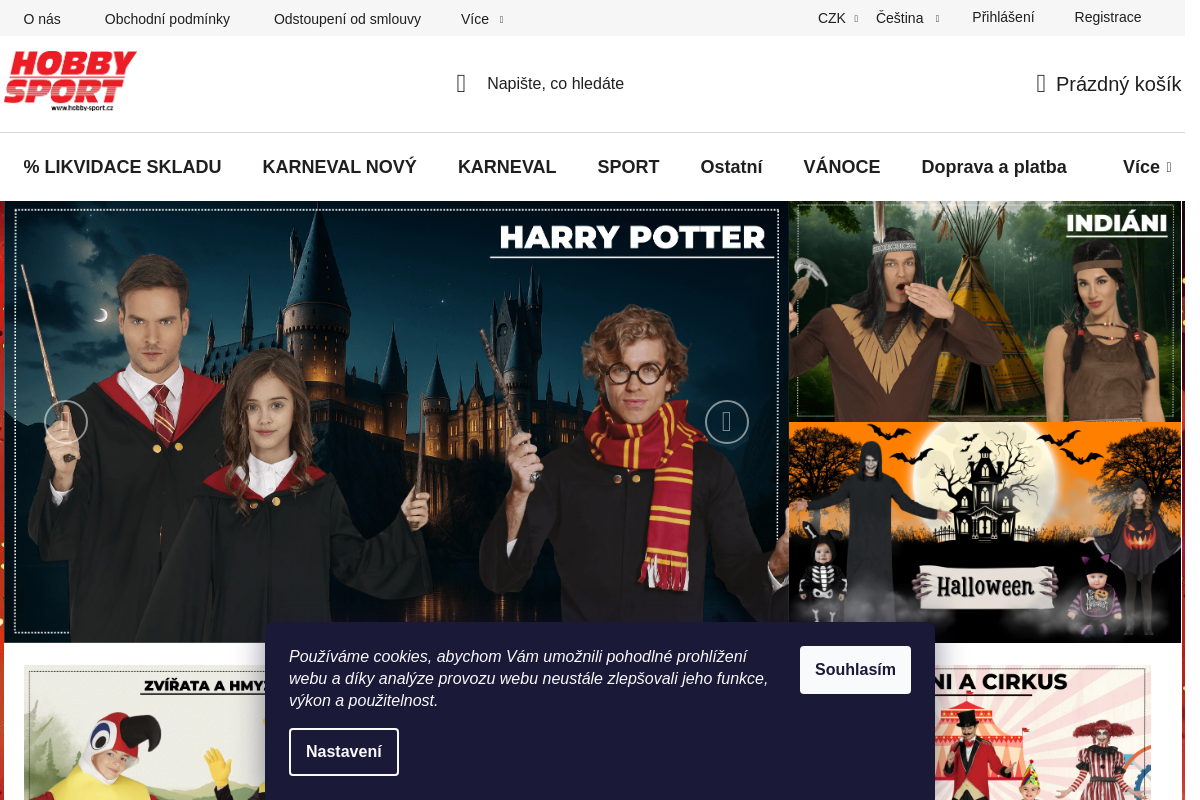Open the KARNEVAL menu item
The height and width of the screenshot is (800, 1200).
click(507, 167)
